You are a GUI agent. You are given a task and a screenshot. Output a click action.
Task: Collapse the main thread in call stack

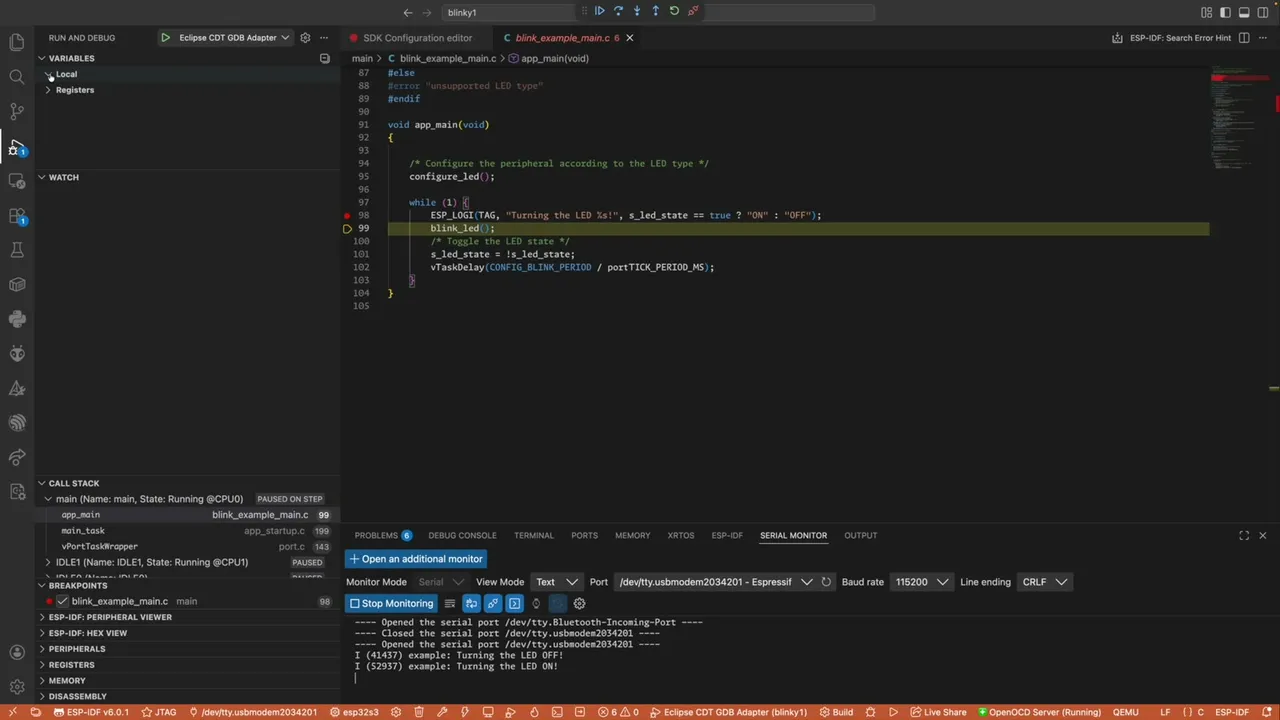48,499
